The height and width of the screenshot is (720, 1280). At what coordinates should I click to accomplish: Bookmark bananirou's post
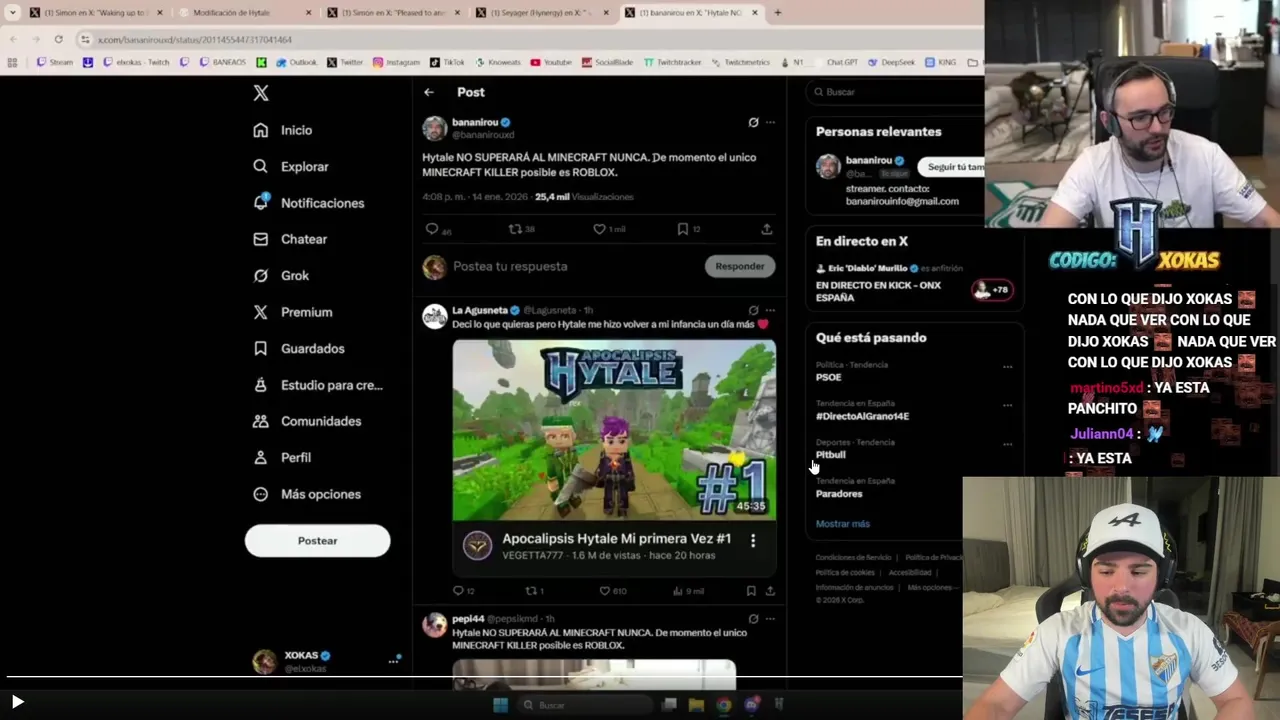pos(683,229)
